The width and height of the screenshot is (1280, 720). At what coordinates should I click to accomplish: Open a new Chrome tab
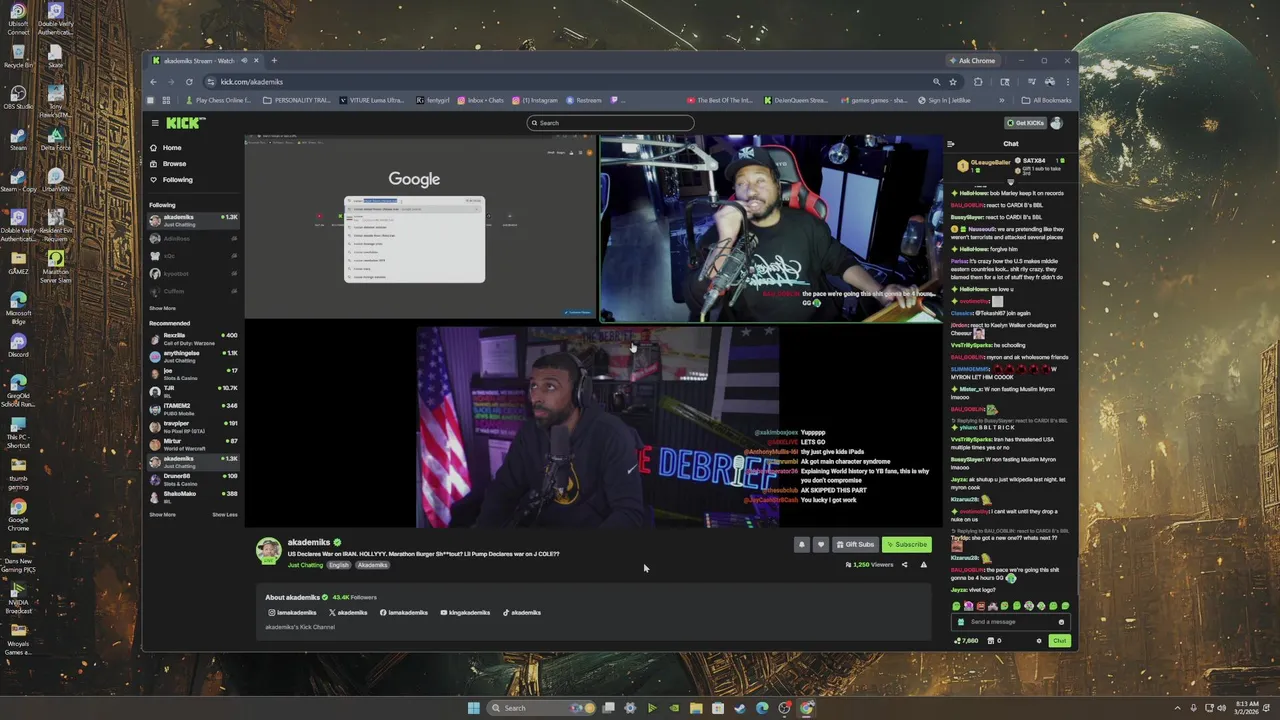point(274,61)
